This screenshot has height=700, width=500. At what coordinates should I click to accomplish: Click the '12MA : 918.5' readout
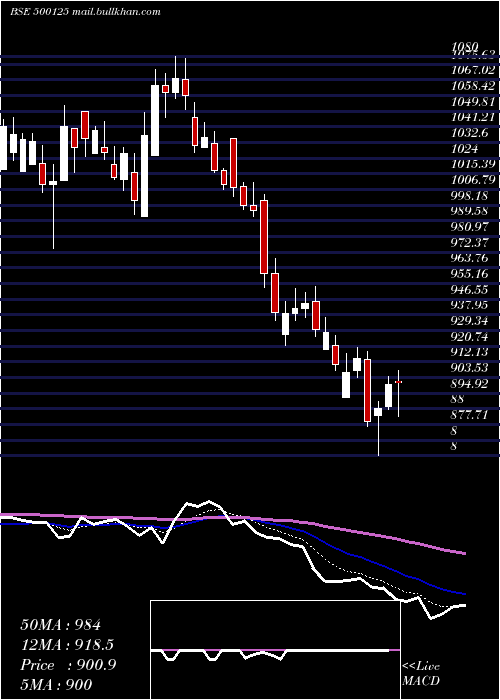(67, 644)
